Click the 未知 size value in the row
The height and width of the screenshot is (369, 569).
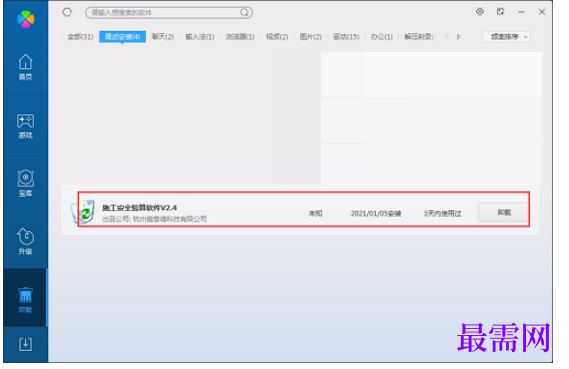click(x=315, y=213)
